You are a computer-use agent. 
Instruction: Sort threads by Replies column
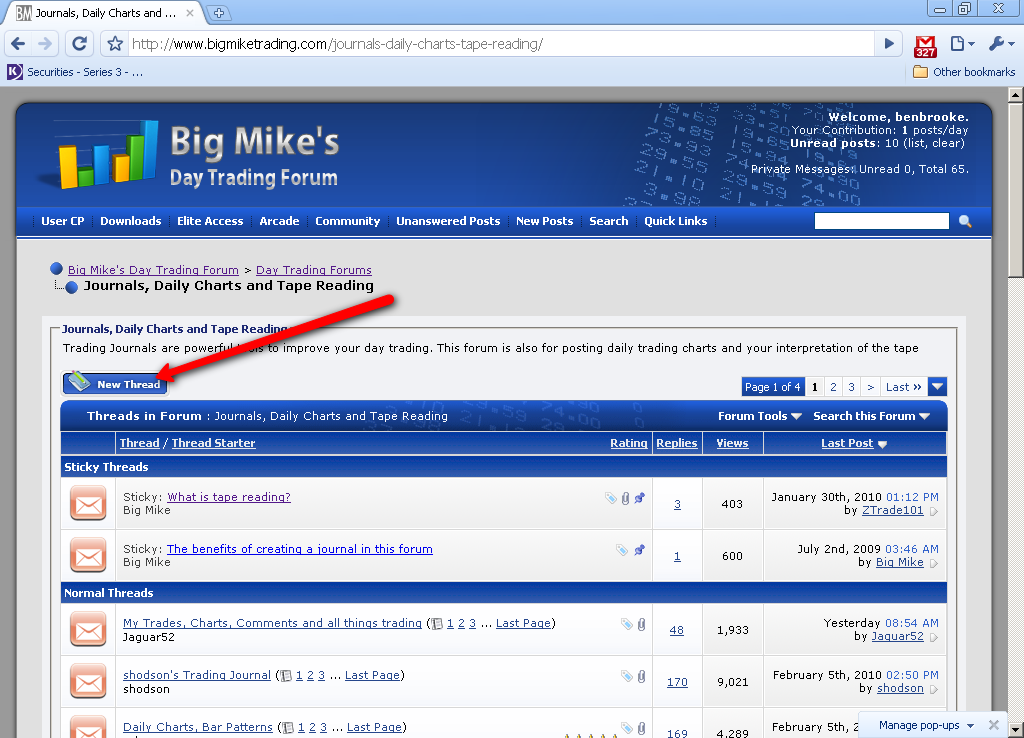point(677,443)
